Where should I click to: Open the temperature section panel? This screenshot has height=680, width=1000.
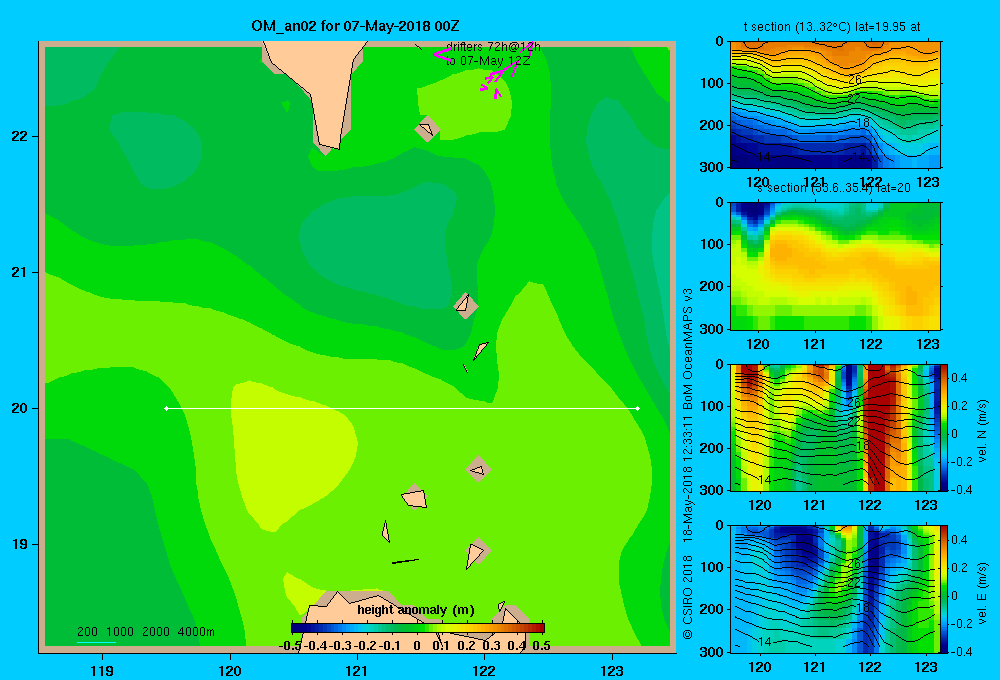click(835, 105)
